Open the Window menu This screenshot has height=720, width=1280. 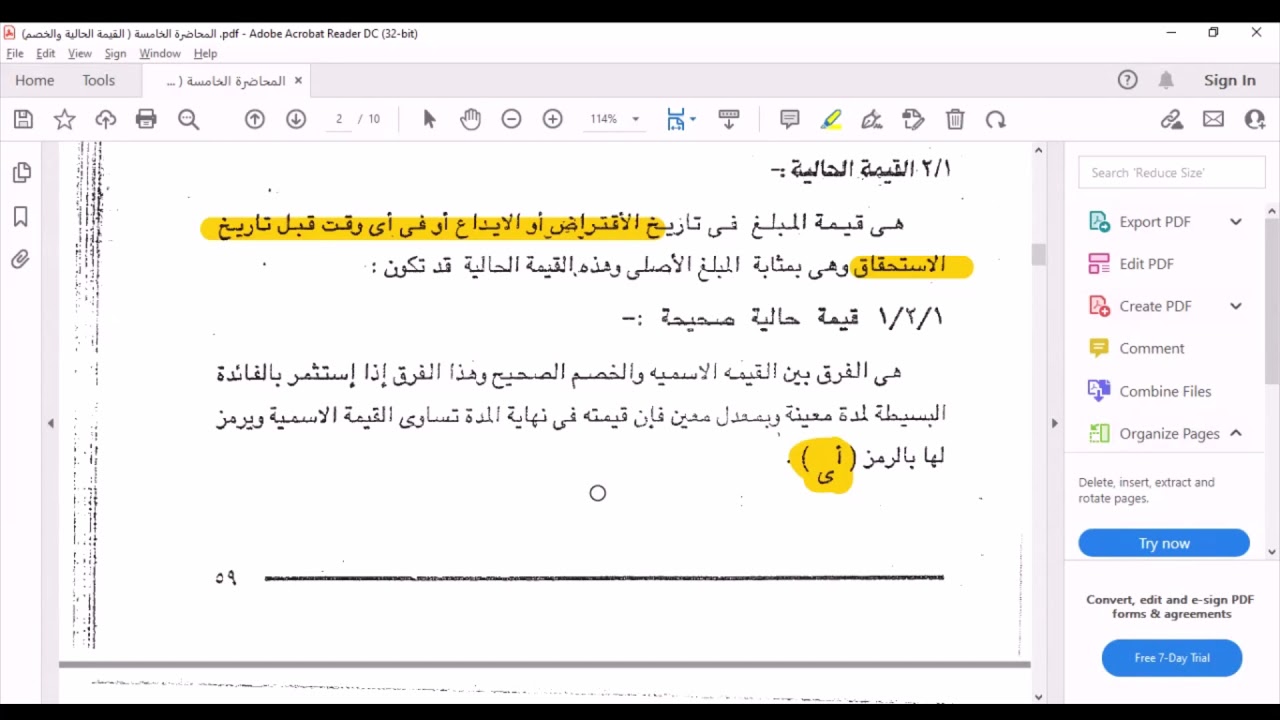(160, 53)
